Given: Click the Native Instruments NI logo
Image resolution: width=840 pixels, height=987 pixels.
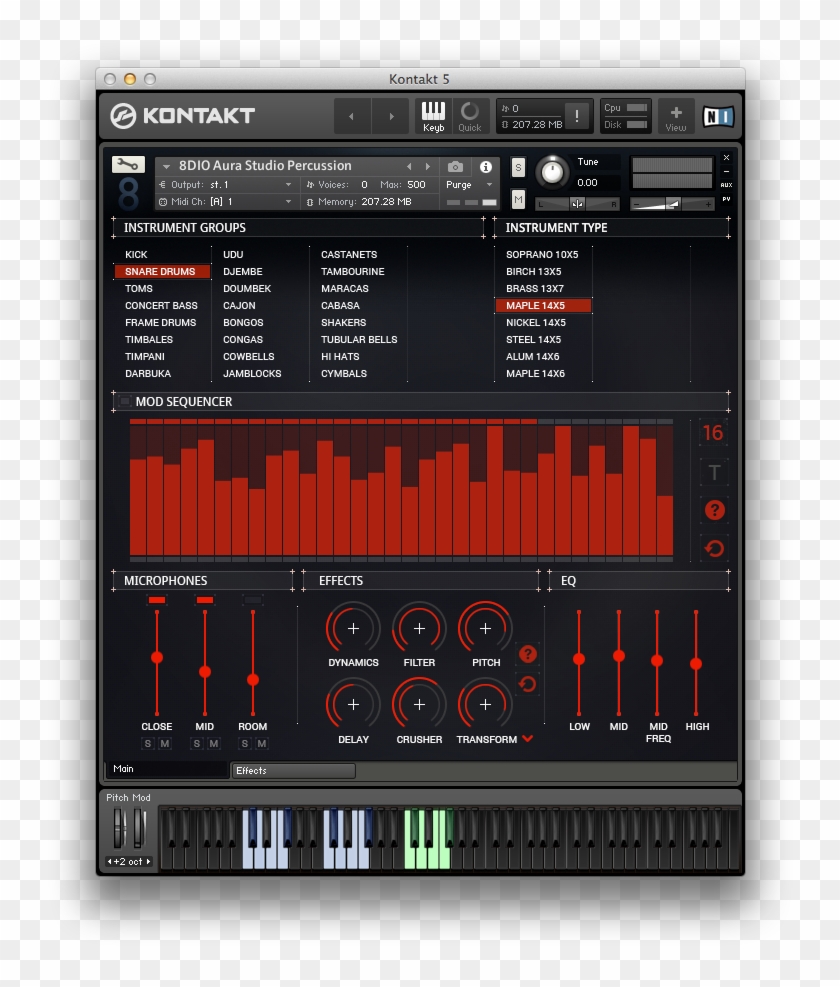Looking at the screenshot, I should 718,116.
